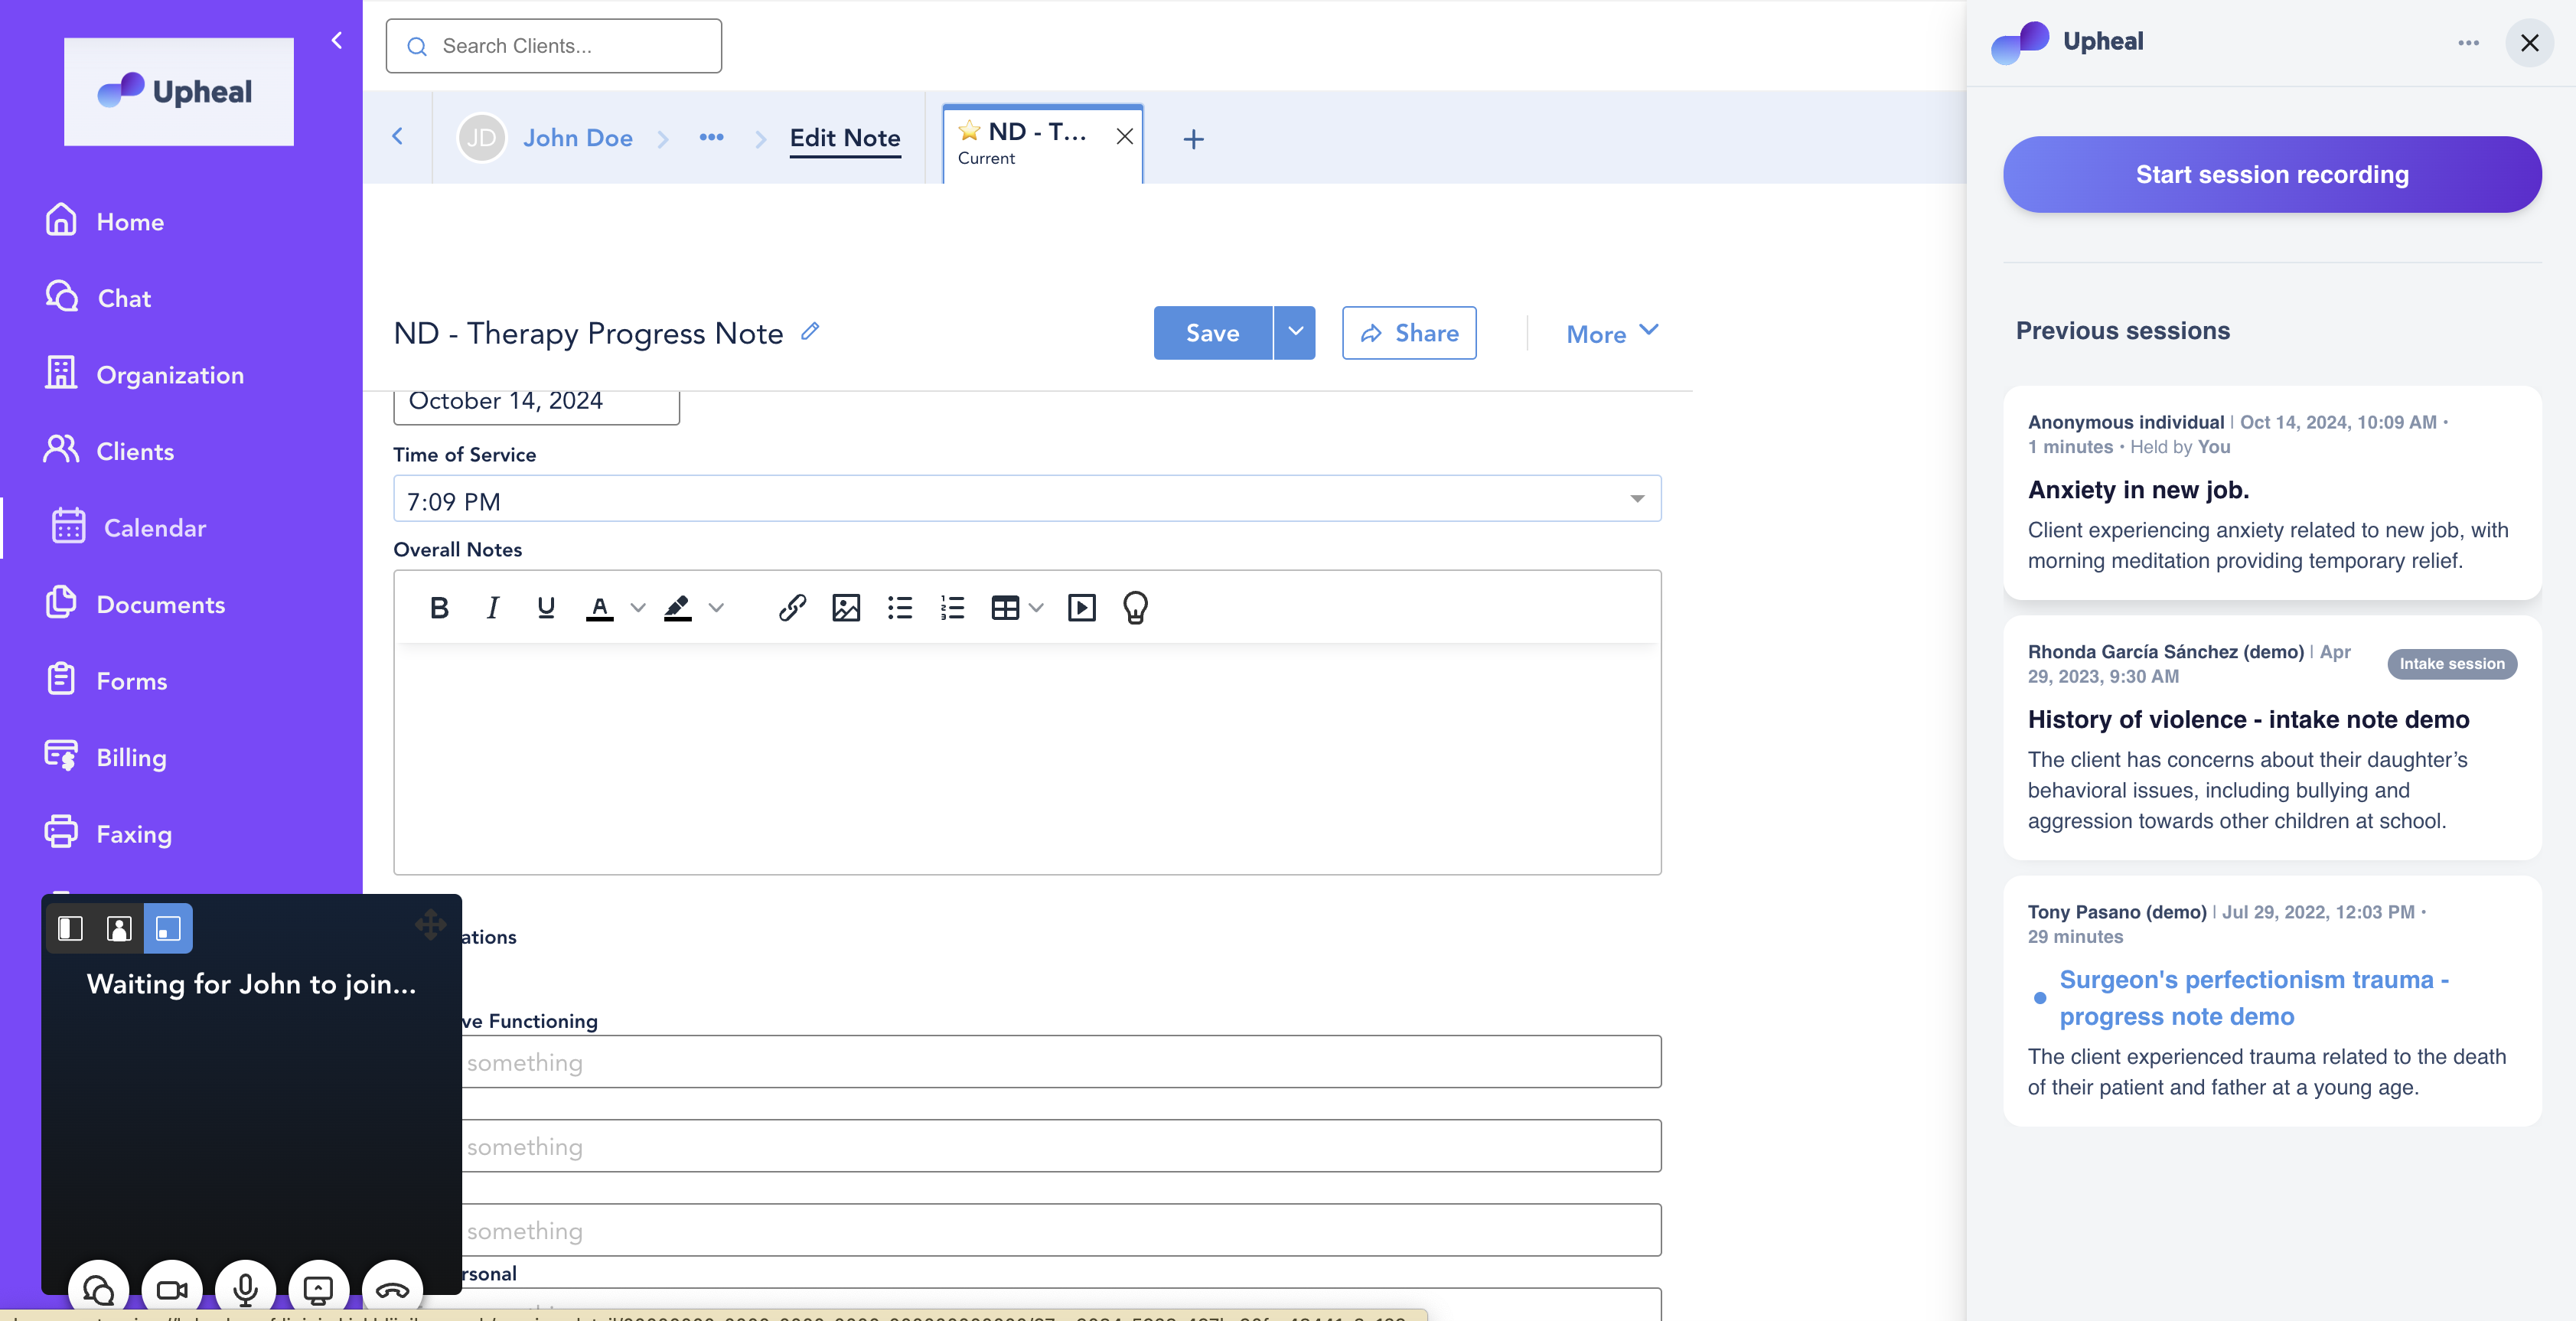Image resolution: width=2576 pixels, height=1321 pixels.
Task: Mute the microphone in call widget
Action: pos(245,1290)
